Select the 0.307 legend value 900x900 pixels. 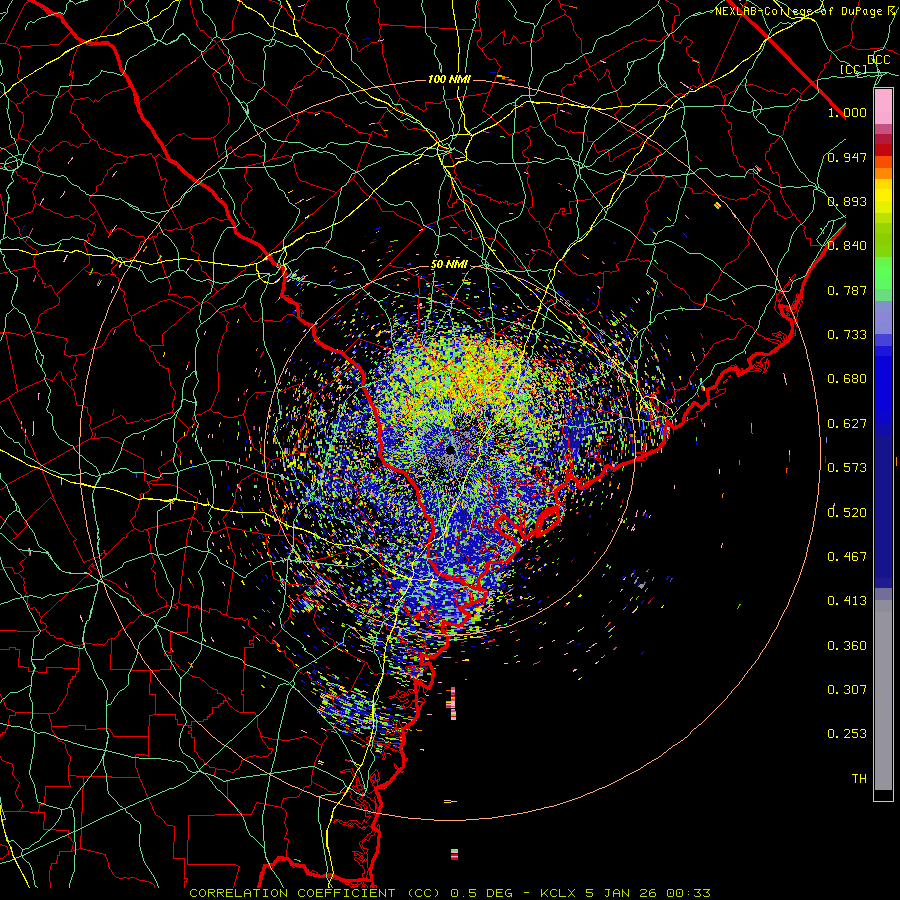847,690
